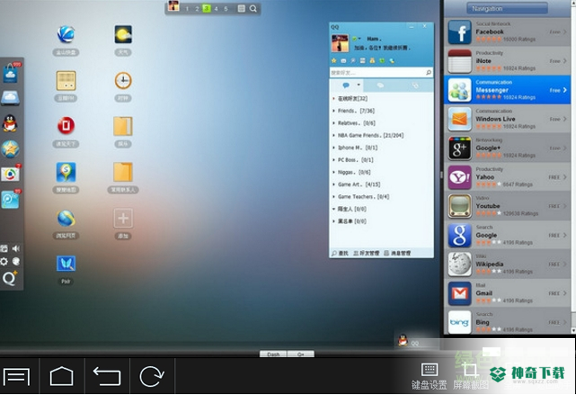Toggle the speaker volume icon in sidebar
Screen dimensions: 576x395
tap(16, 248)
